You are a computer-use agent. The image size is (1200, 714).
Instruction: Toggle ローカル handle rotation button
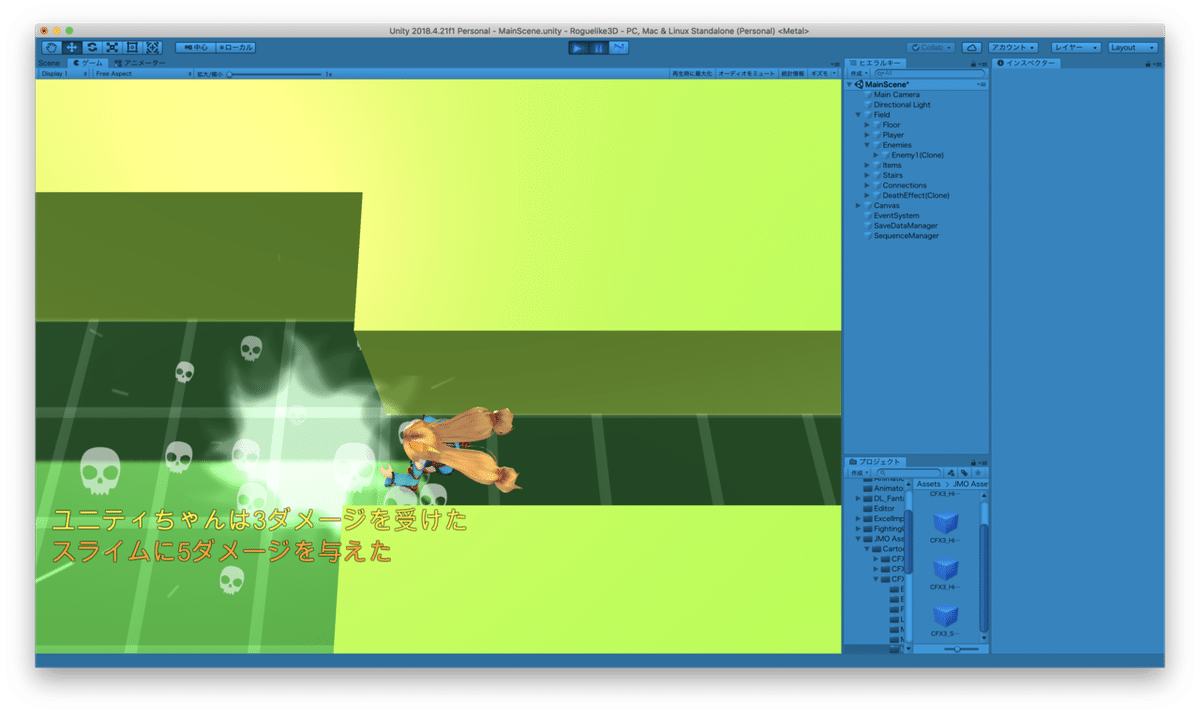coord(235,47)
